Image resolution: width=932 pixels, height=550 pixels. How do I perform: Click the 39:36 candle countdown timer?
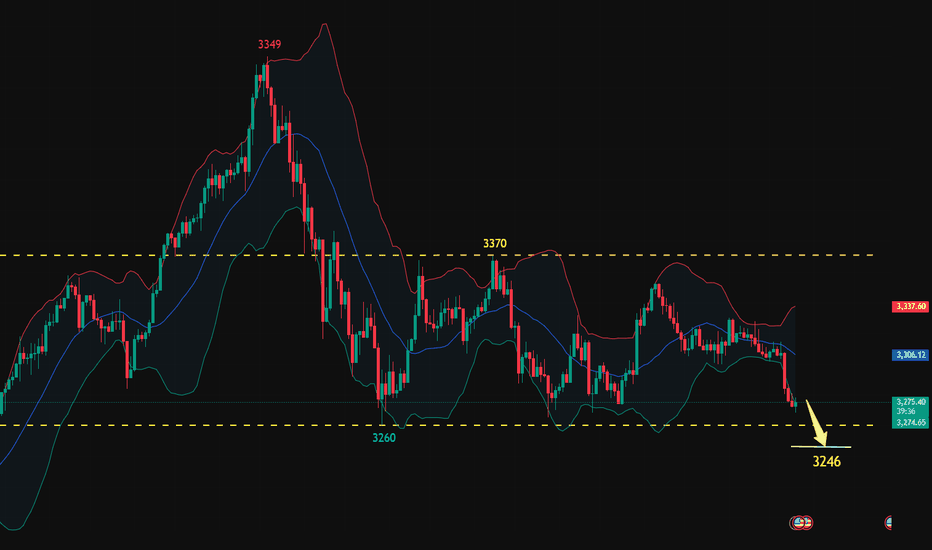pos(906,411)
